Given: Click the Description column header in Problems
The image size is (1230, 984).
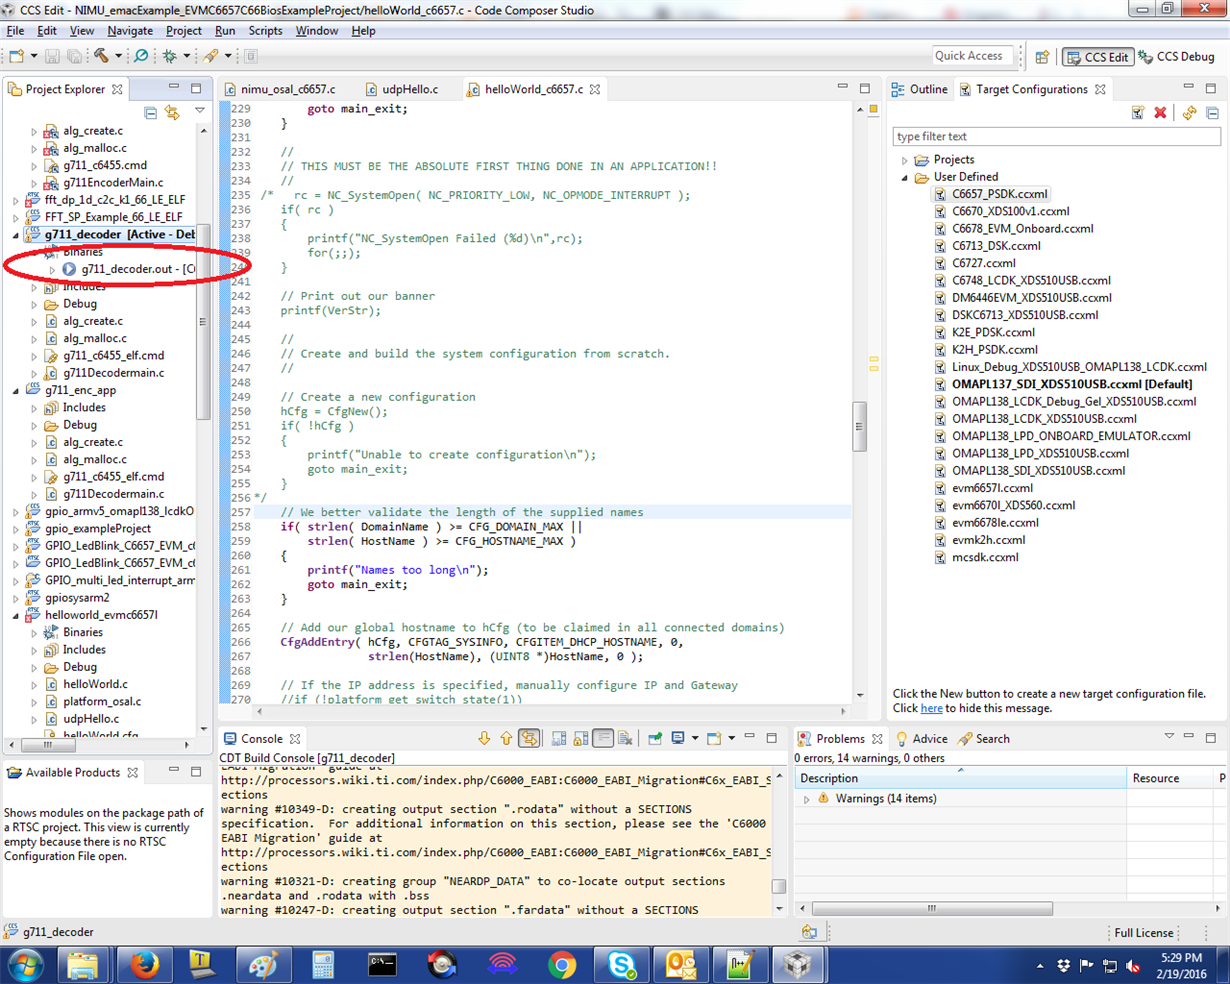Looking at the screenshot, I should (x=960, y=778).
